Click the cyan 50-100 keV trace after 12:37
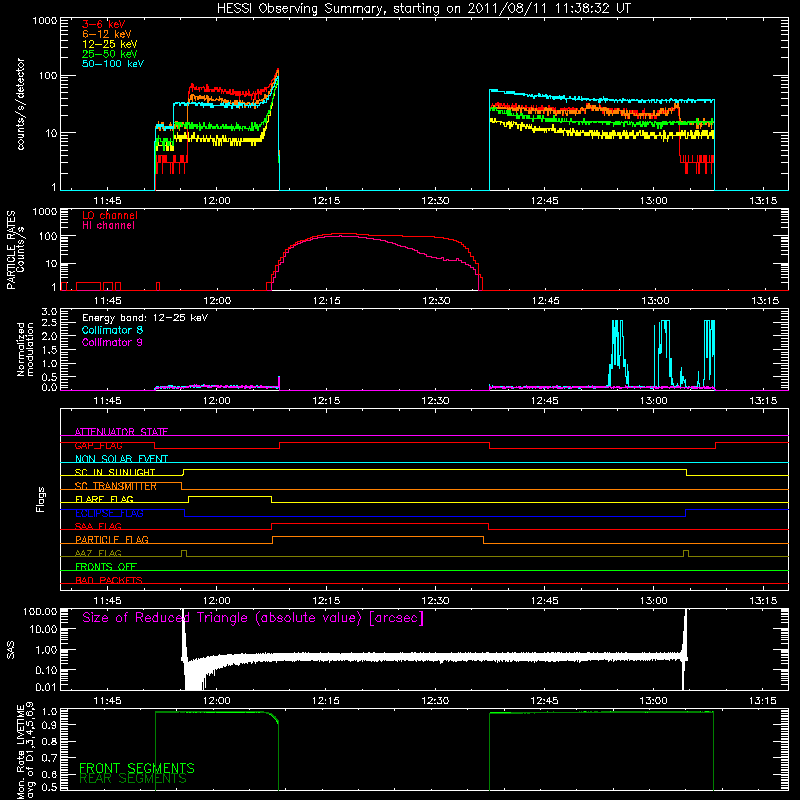This screenshot has height=800, width=800. (x=602, y=98)
